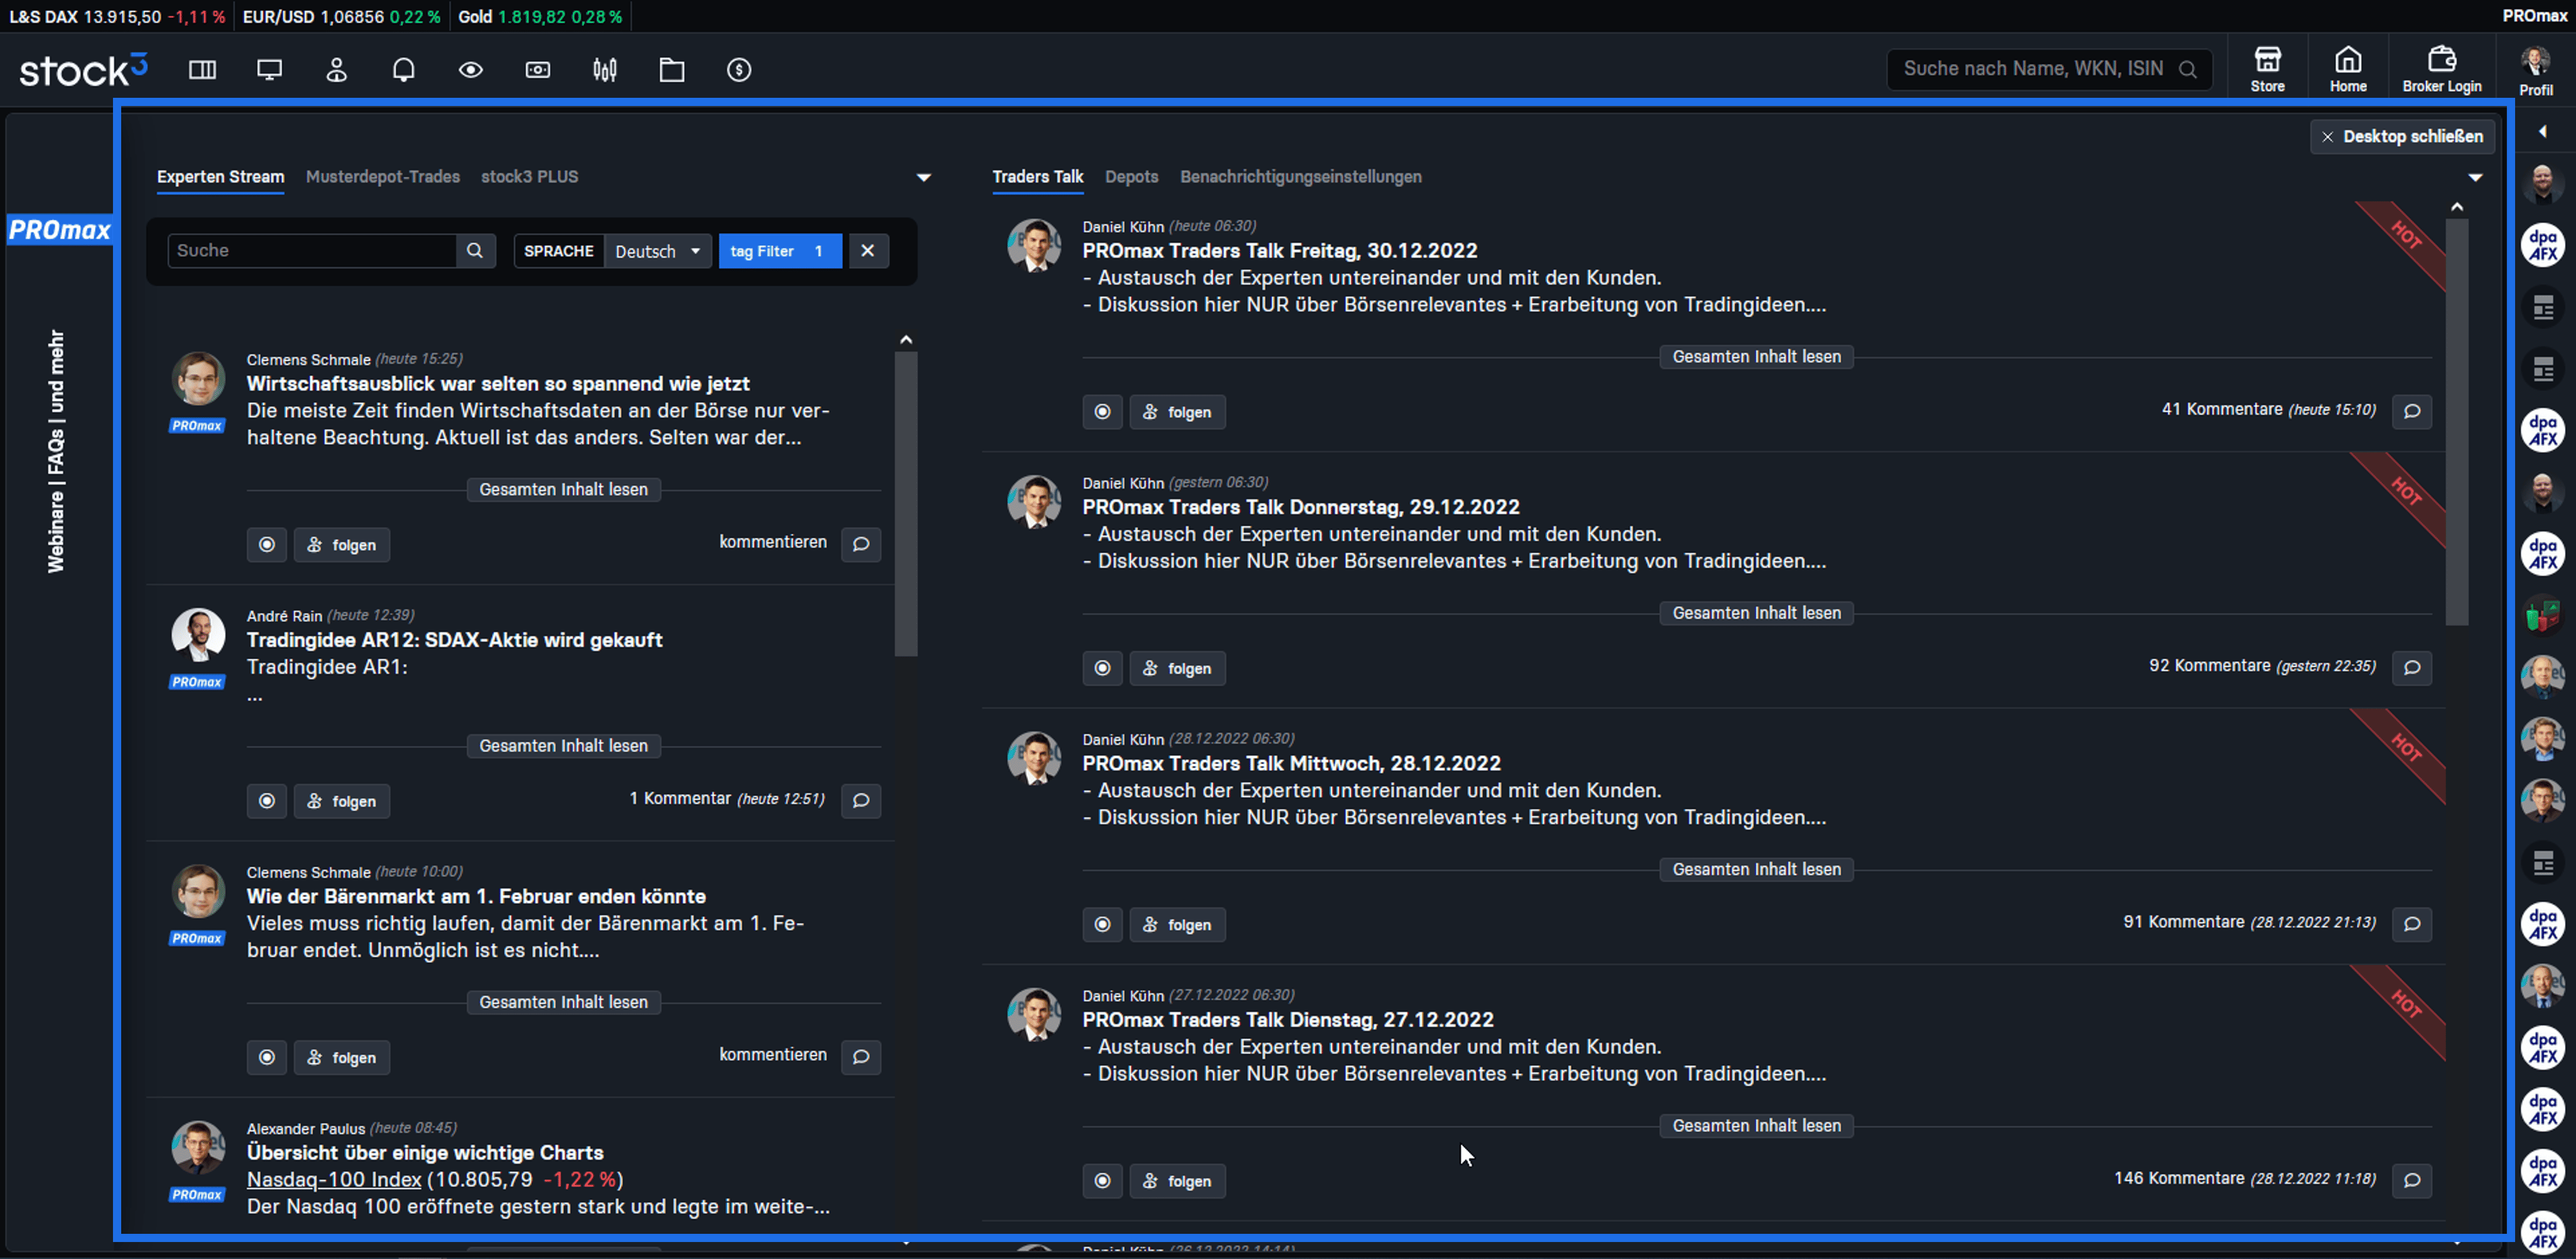Toggle watch on Wirtschaftsausblick post
2576x1259 pixels.
pyautogui.click(x=267, y=545)
